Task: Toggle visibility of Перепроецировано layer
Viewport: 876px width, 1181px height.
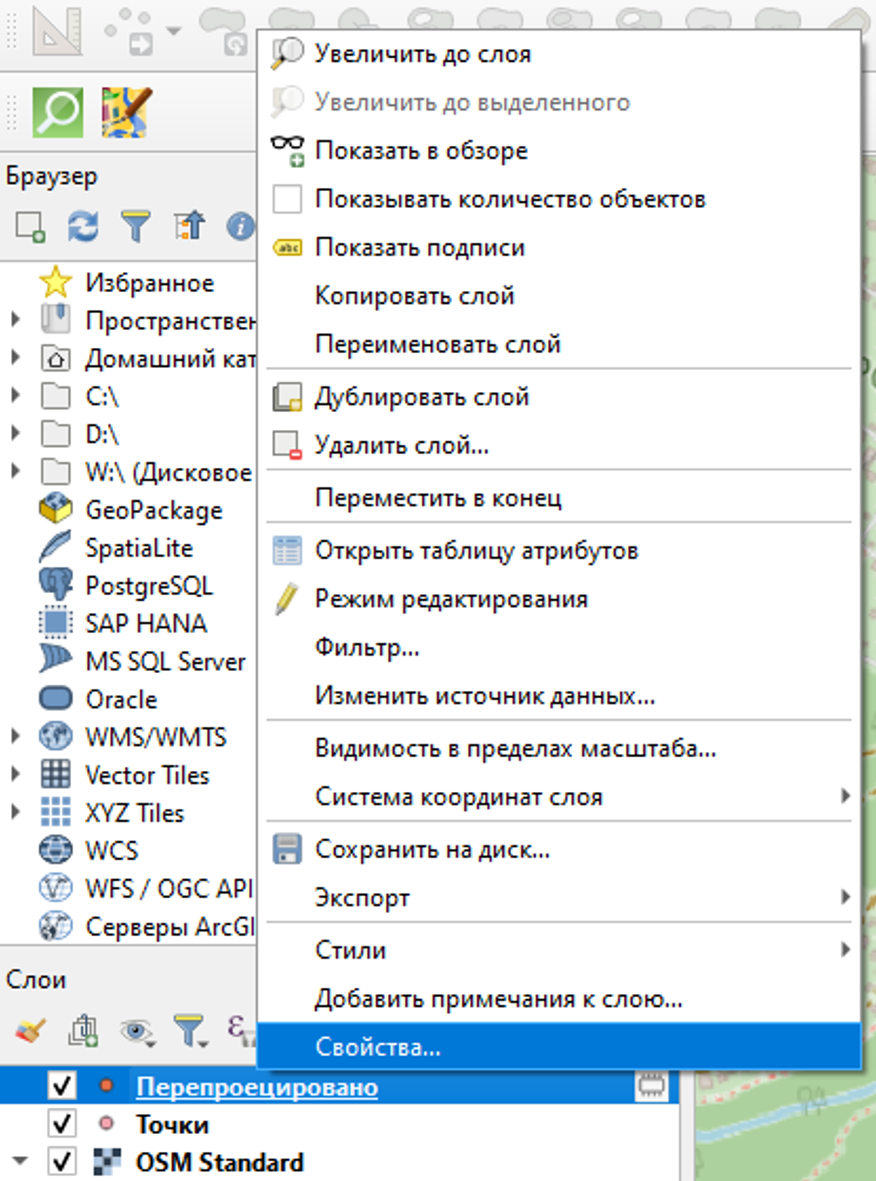Action: click(x=63, y=1087)
